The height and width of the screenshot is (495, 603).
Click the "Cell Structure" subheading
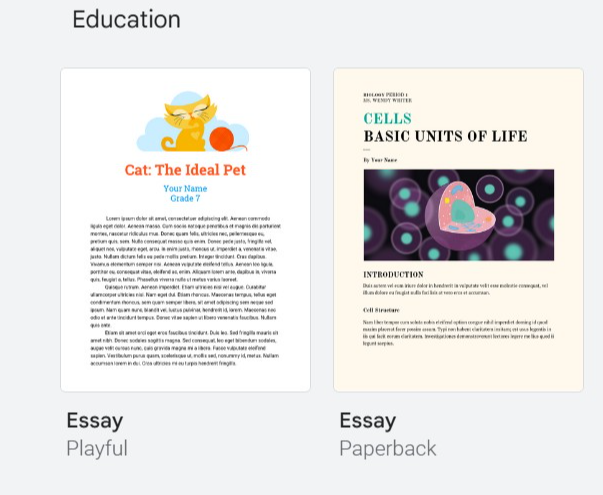(382, 310)
